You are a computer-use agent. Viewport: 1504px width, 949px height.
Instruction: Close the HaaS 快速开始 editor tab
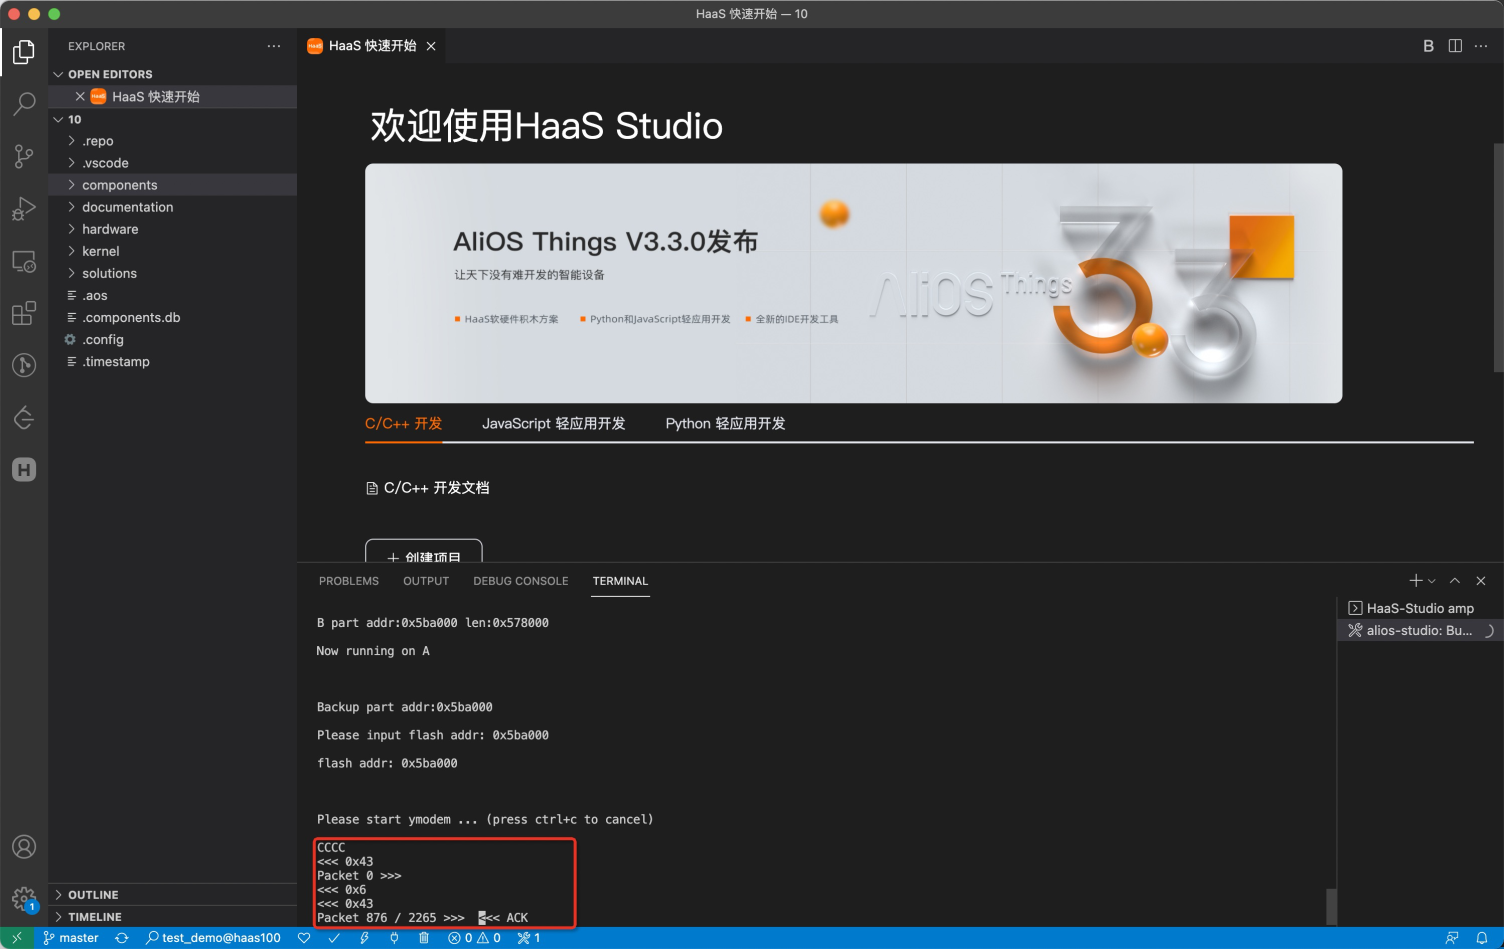(x=431, y=46)
